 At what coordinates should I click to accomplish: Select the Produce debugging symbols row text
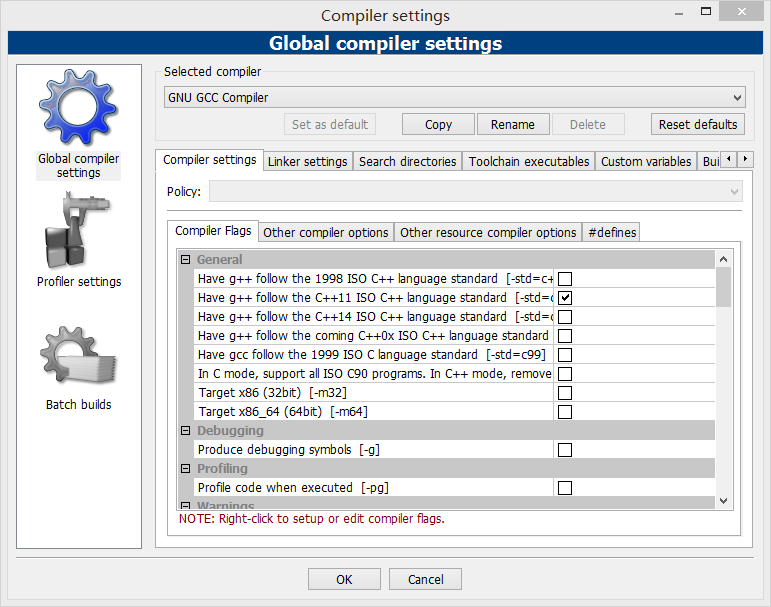click(289, 450)
